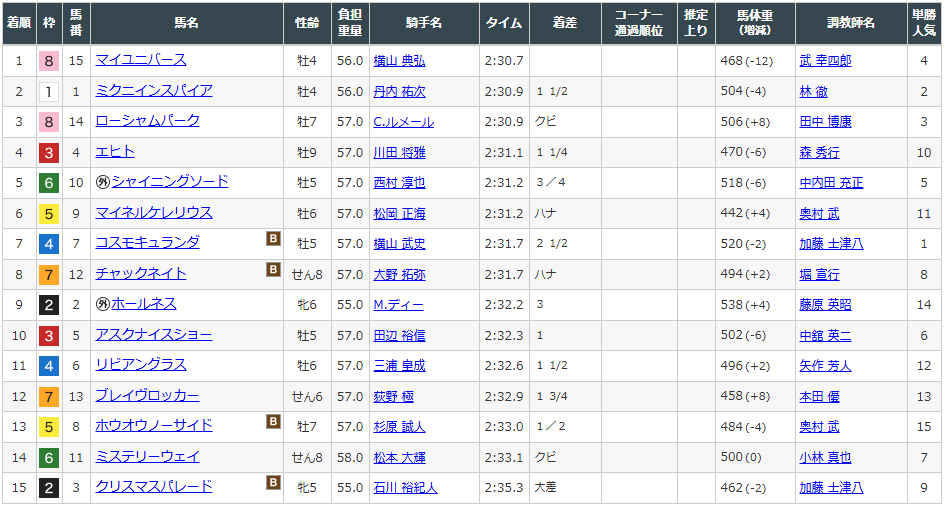Click the red frame 3 box in エヒト row

(48, 153)
